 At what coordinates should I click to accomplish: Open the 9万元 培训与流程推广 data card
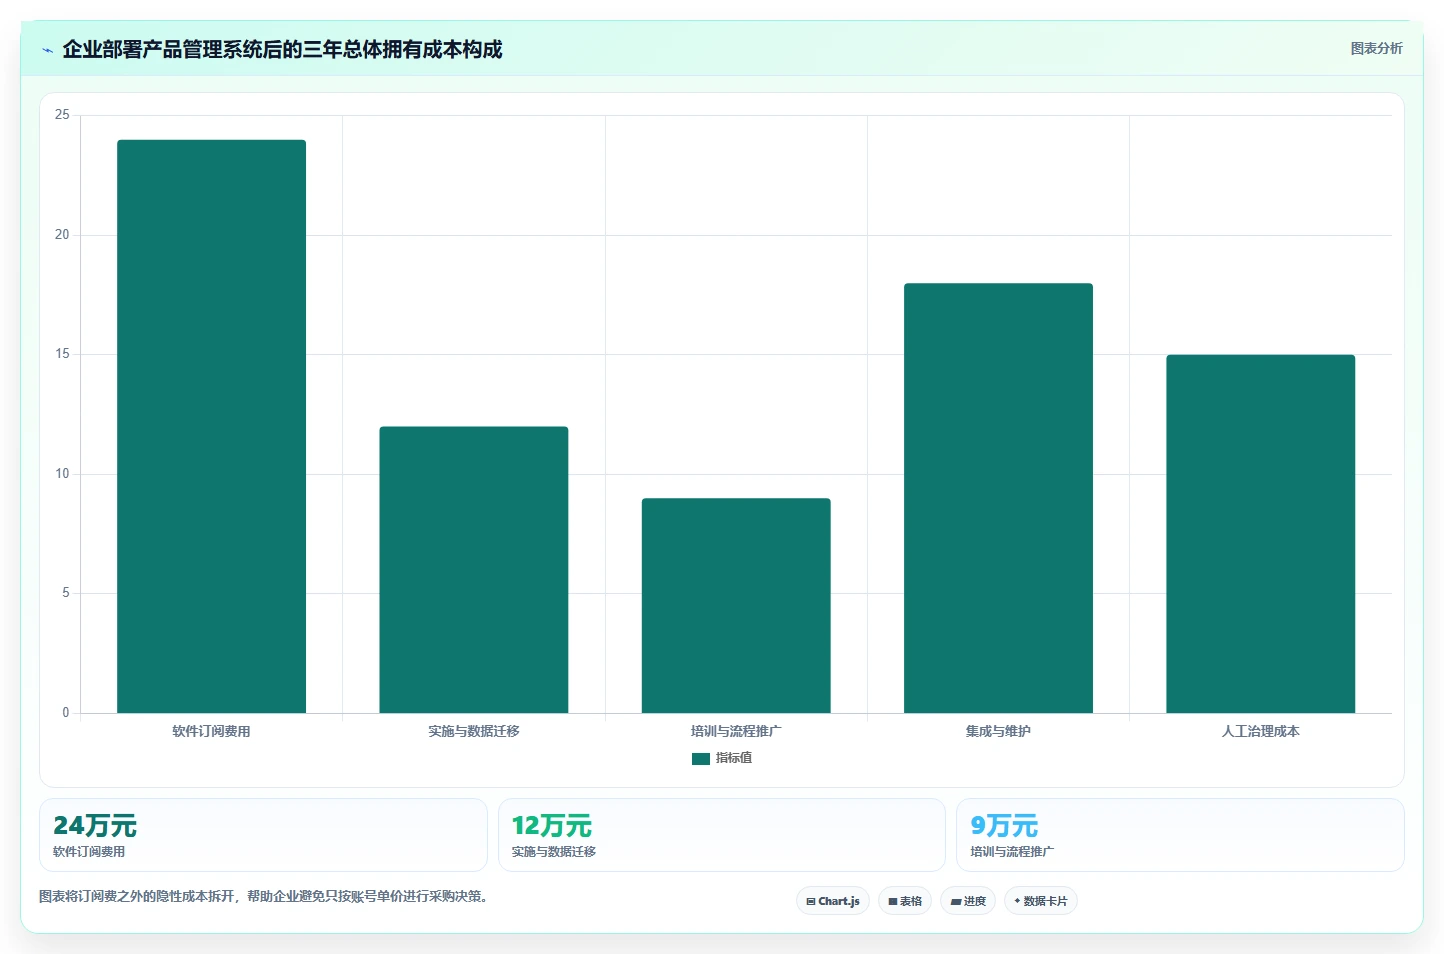click(1180, 835)
